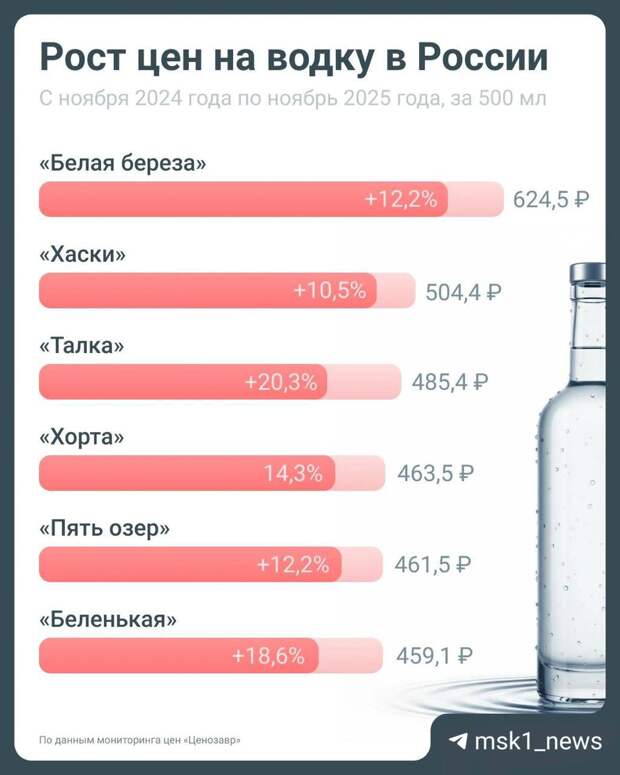
Task: Click the 504,4 ₽ price value
Action: tap(463, 292)
